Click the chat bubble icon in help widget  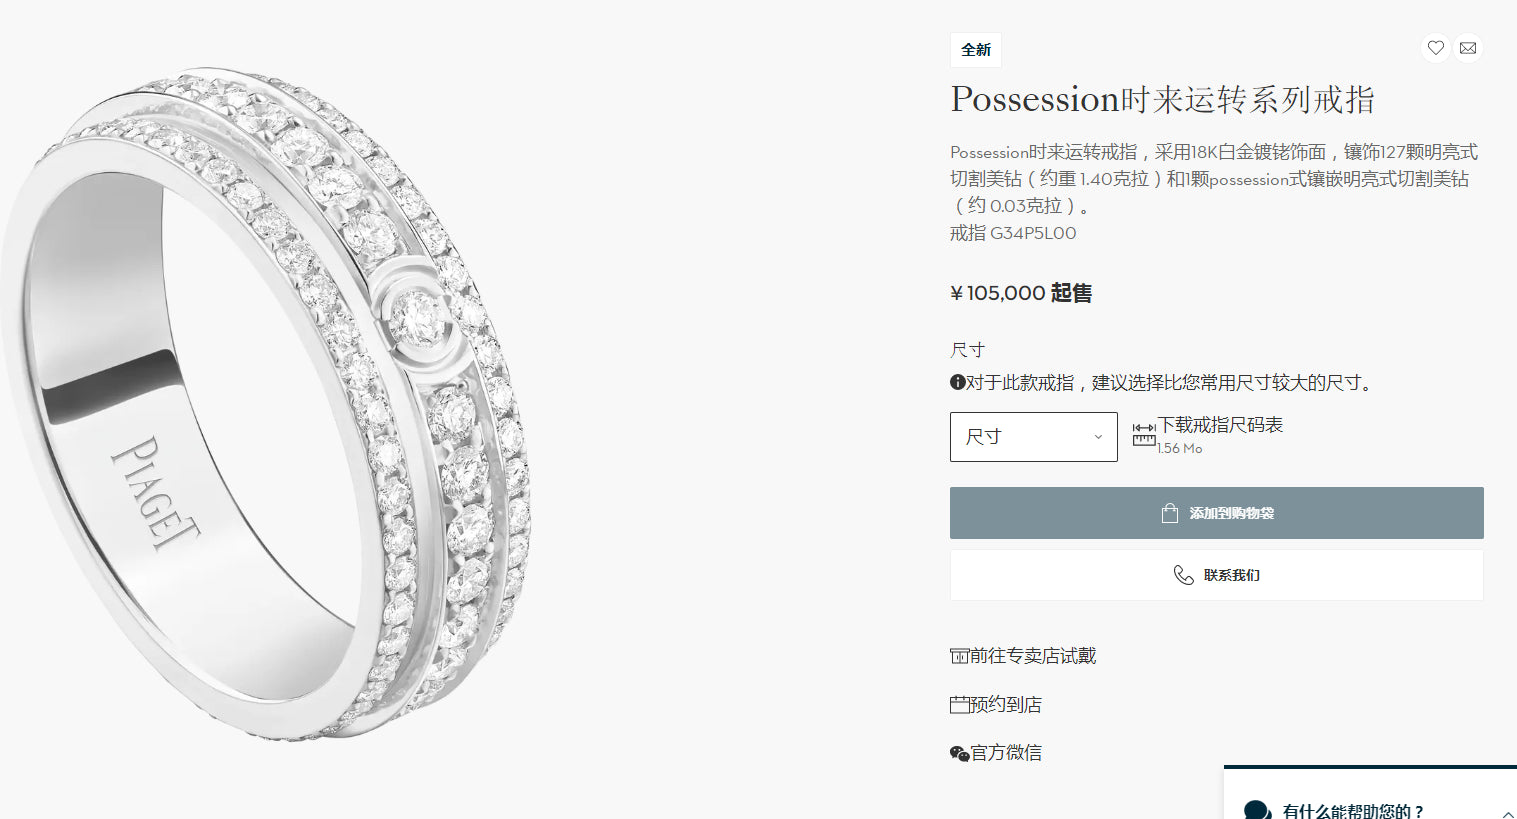1257,811
